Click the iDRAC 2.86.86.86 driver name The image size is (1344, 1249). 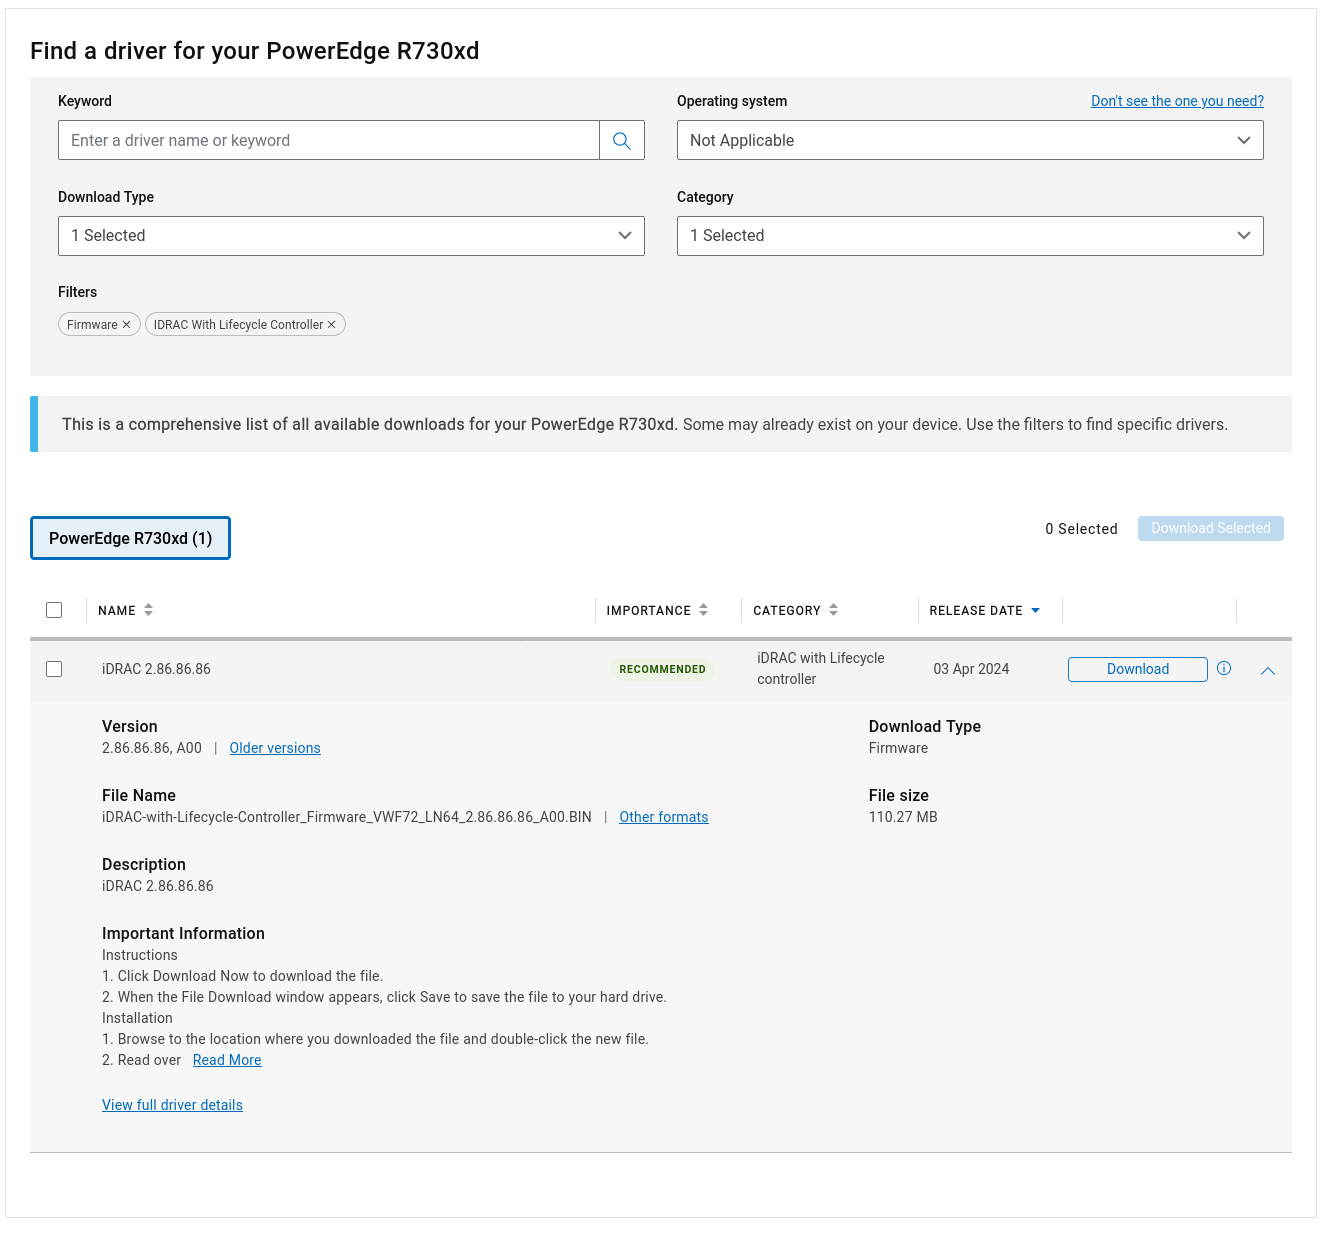coord(156,669)
